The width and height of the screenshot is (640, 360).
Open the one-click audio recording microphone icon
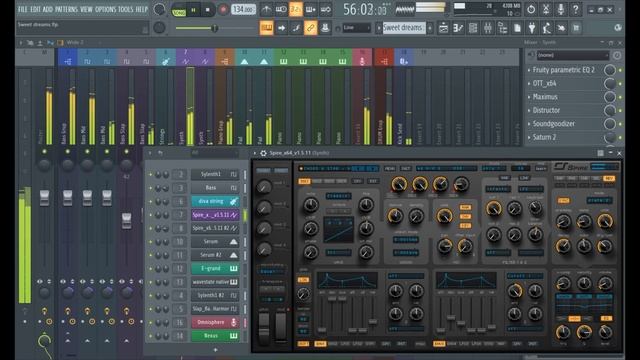click(560, 9)
